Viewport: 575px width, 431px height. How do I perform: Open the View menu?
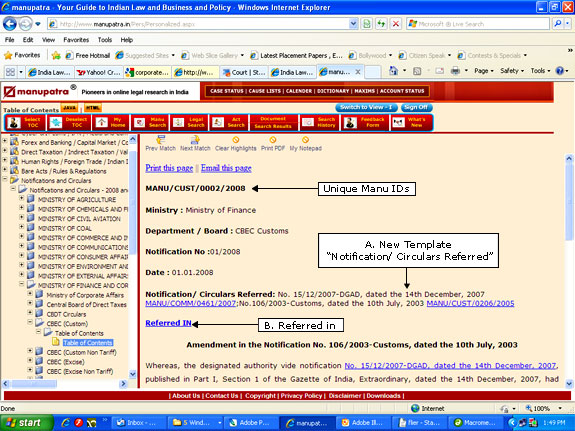48,40
